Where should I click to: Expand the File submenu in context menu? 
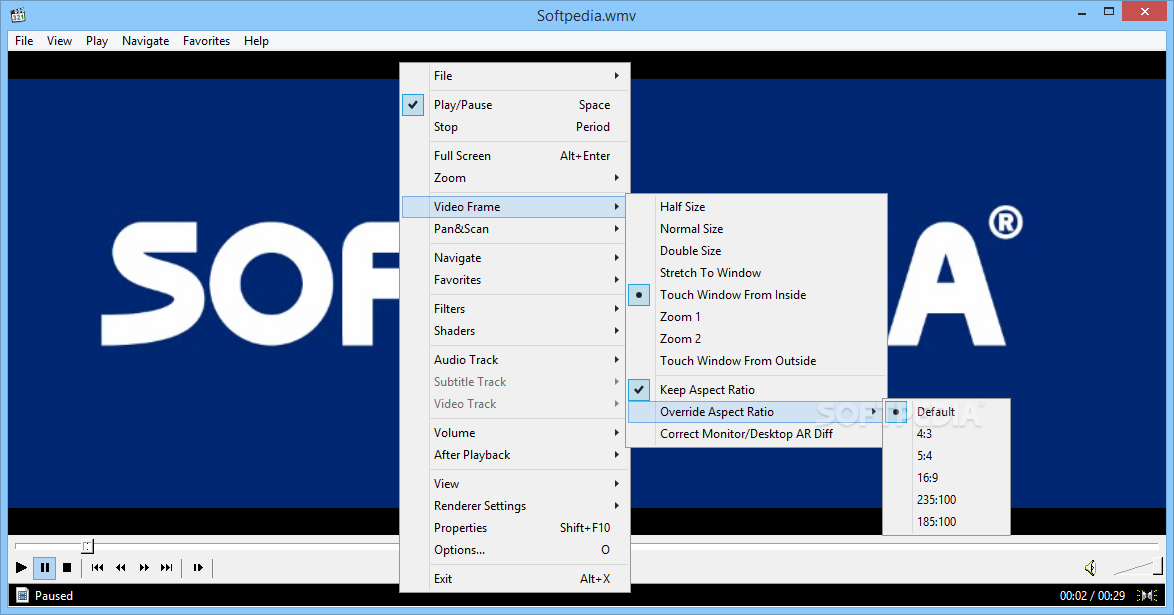(516, 76)
